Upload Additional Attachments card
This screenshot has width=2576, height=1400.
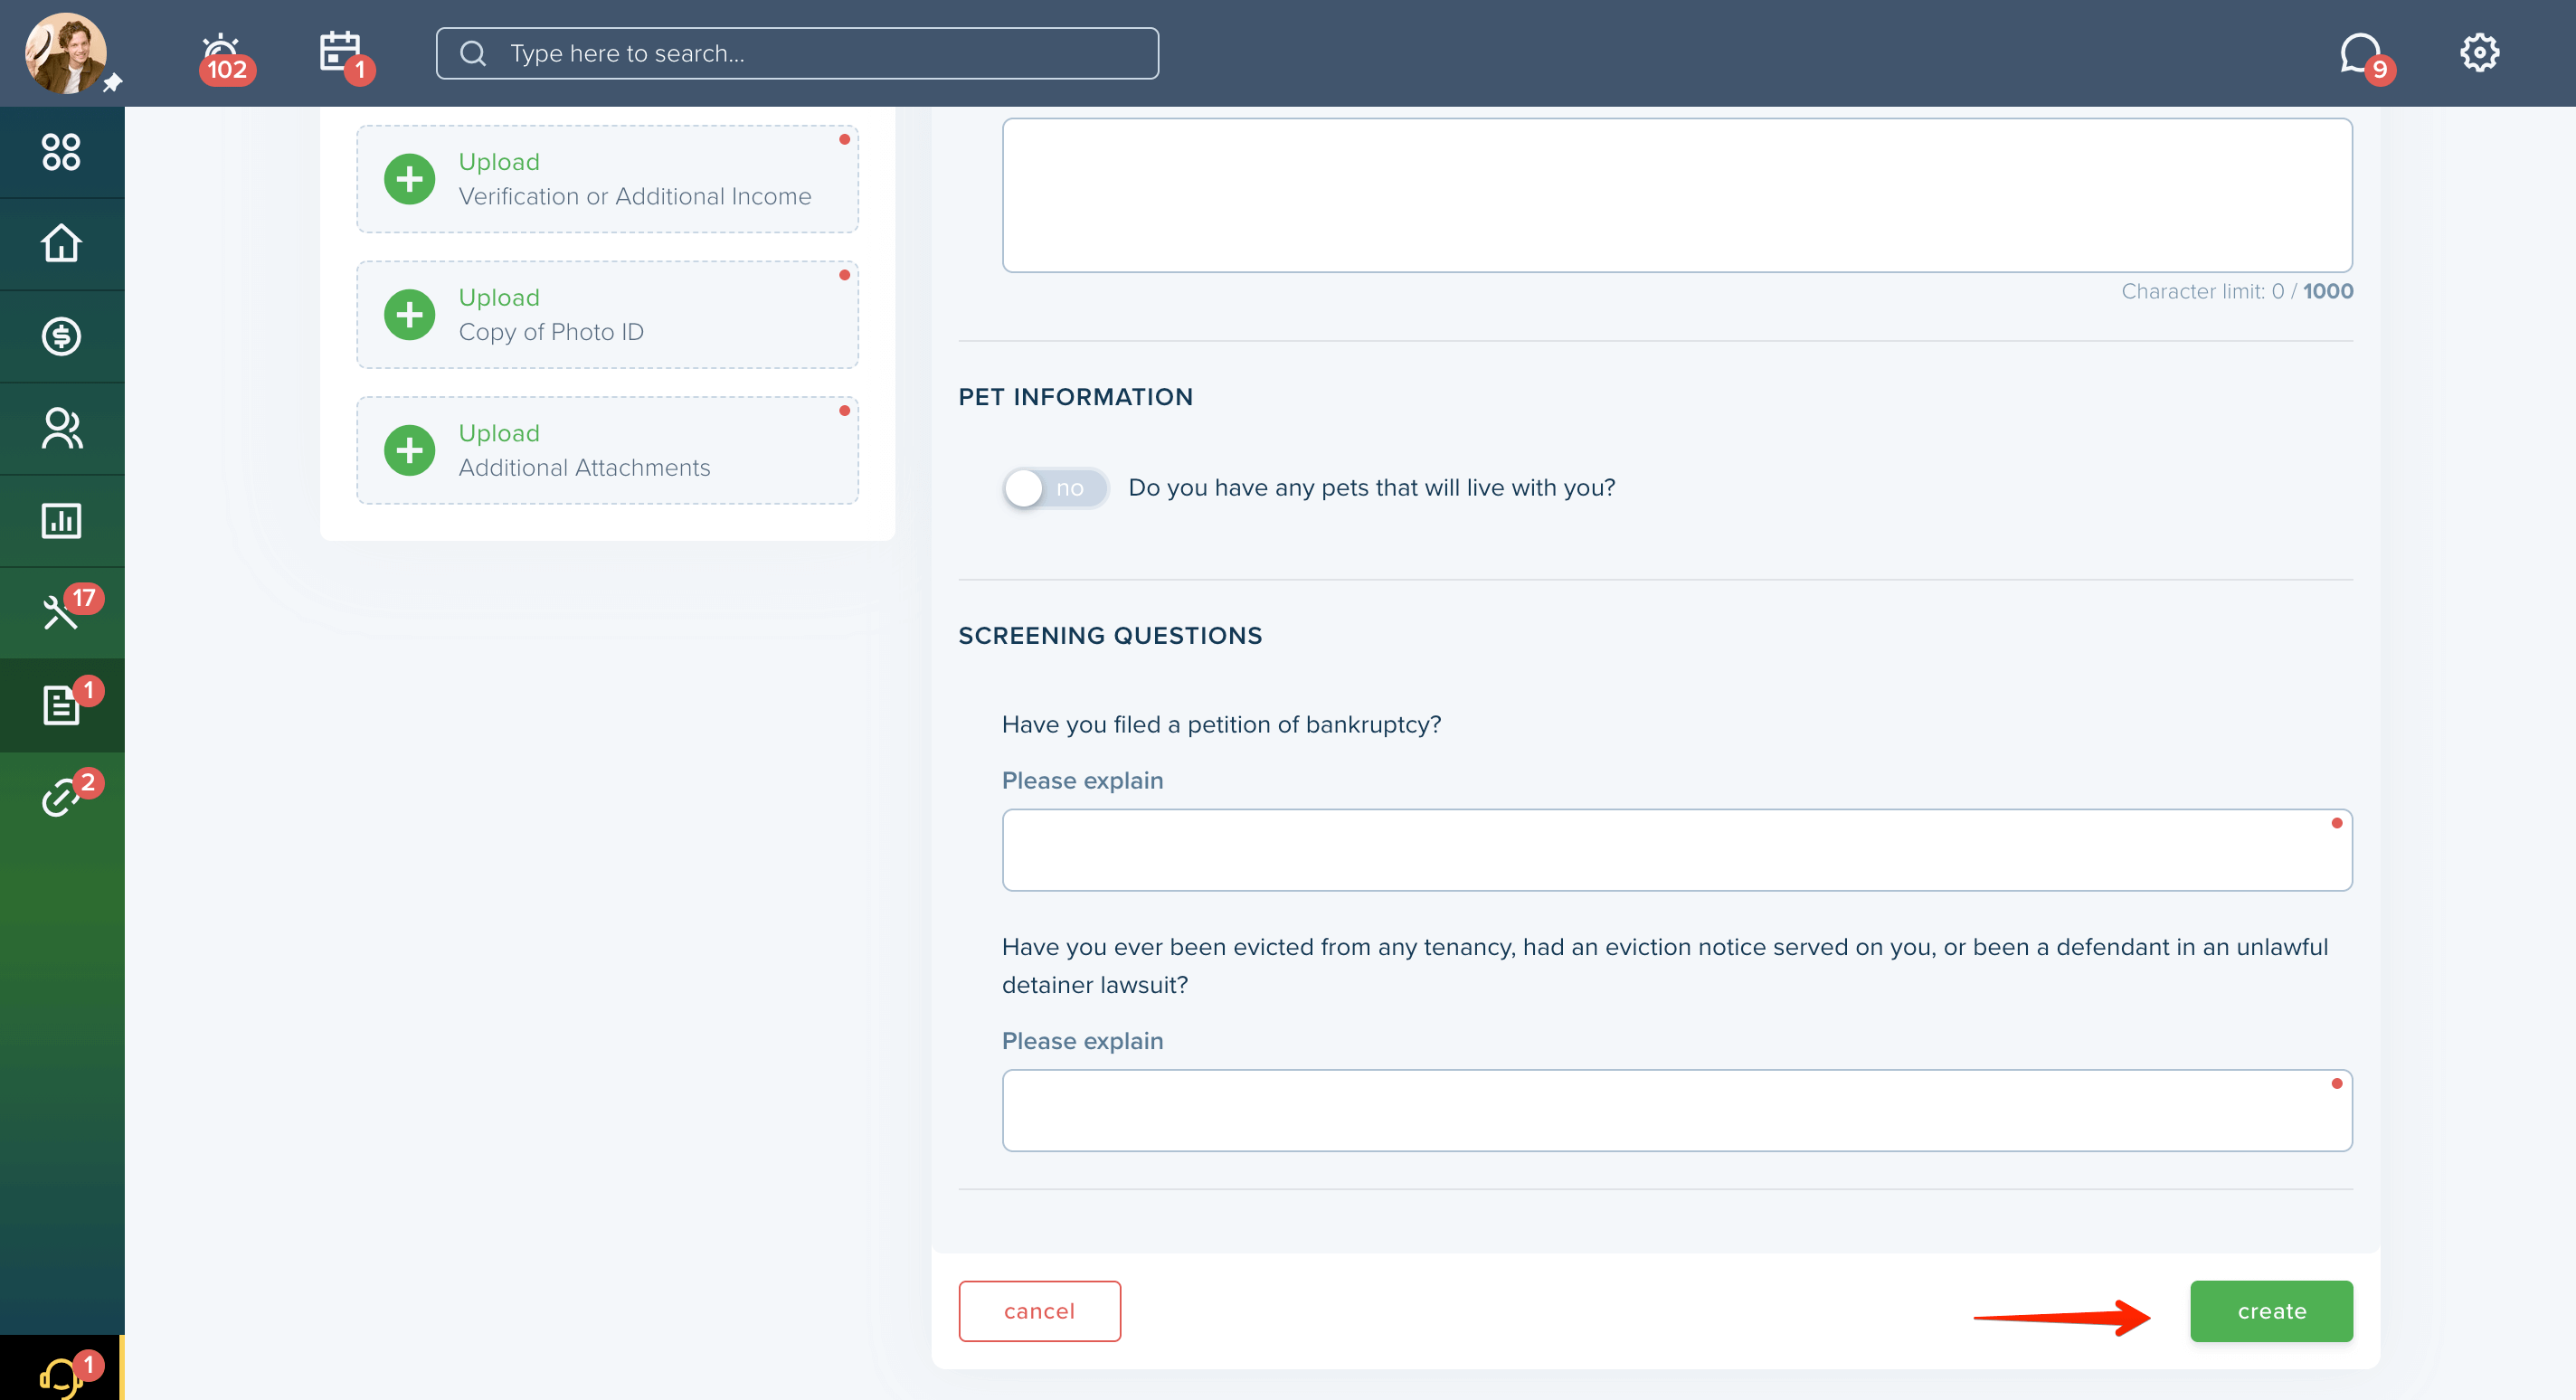pyautogui.click(x=607, y=450)
